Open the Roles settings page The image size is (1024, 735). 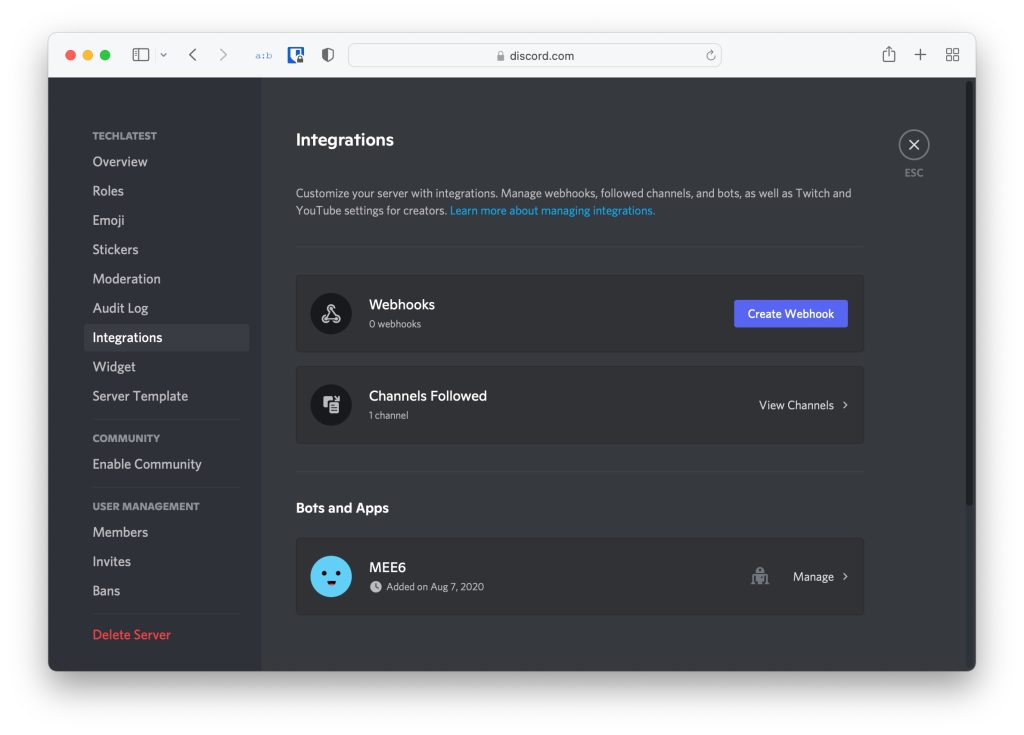[167, 191]
